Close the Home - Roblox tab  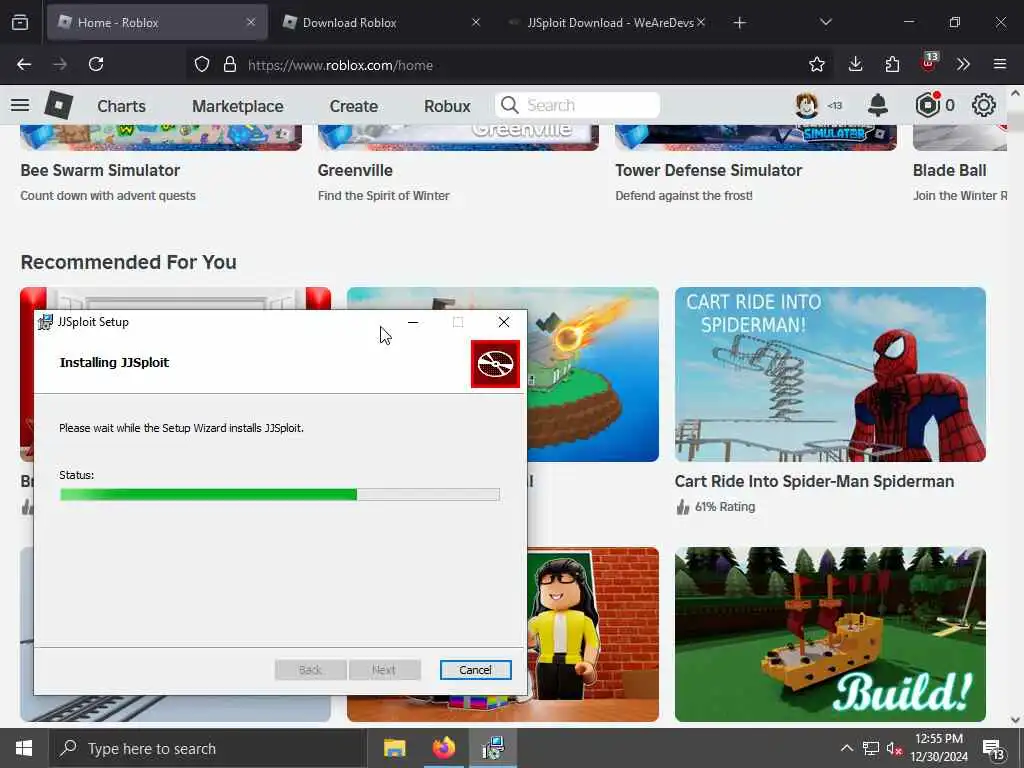pyautogui.click(x=251, y=23)
